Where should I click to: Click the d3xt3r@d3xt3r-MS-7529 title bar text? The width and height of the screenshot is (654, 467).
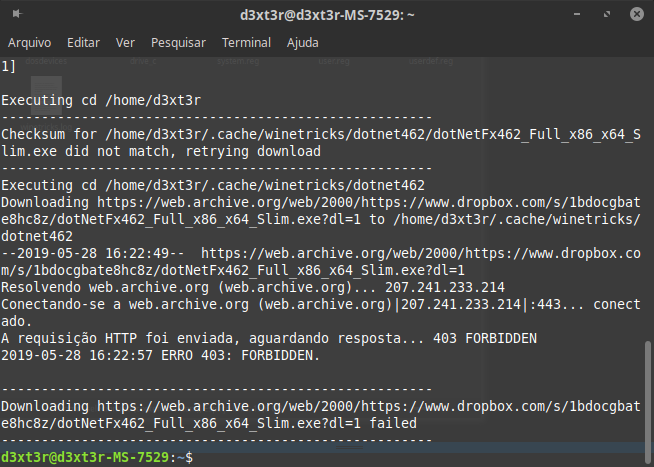click(327, 16)
